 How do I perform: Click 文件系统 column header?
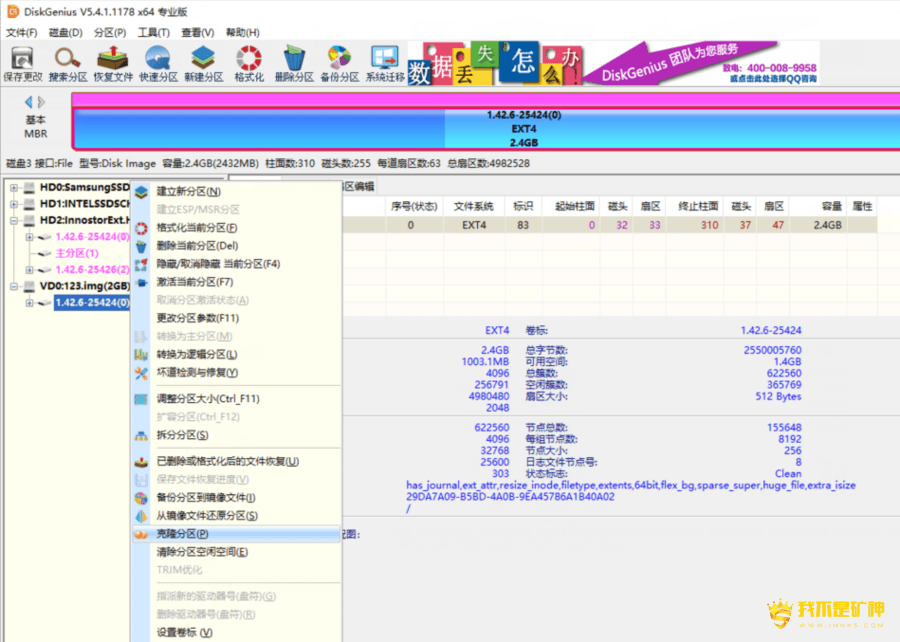coord(474,207)
